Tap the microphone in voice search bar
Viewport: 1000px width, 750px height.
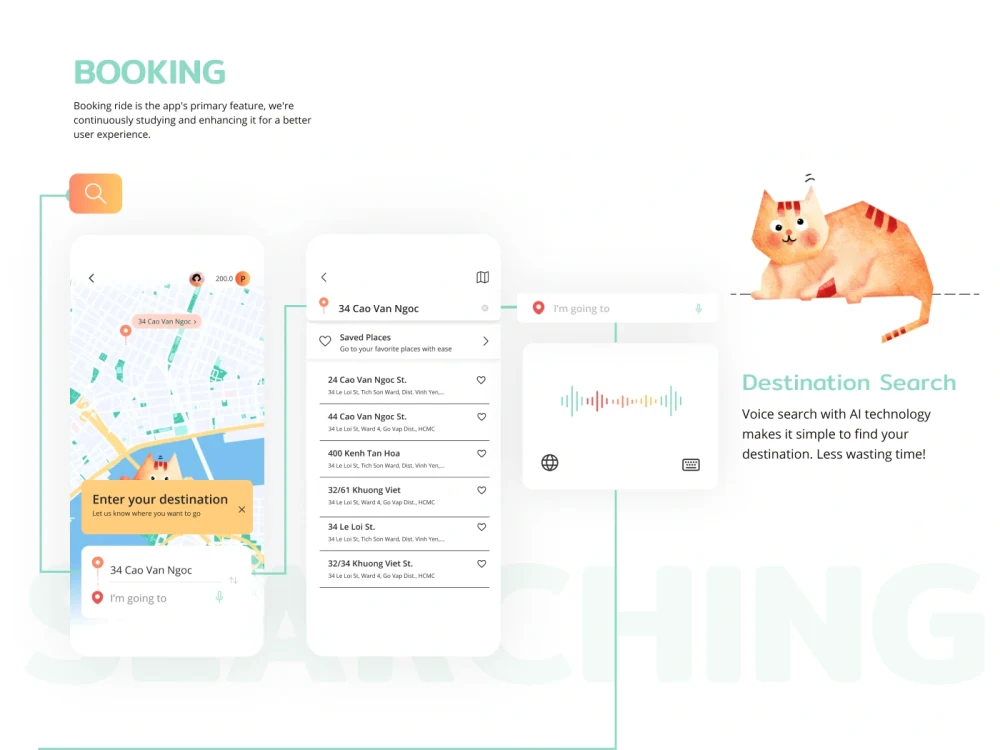click(698, 309)
